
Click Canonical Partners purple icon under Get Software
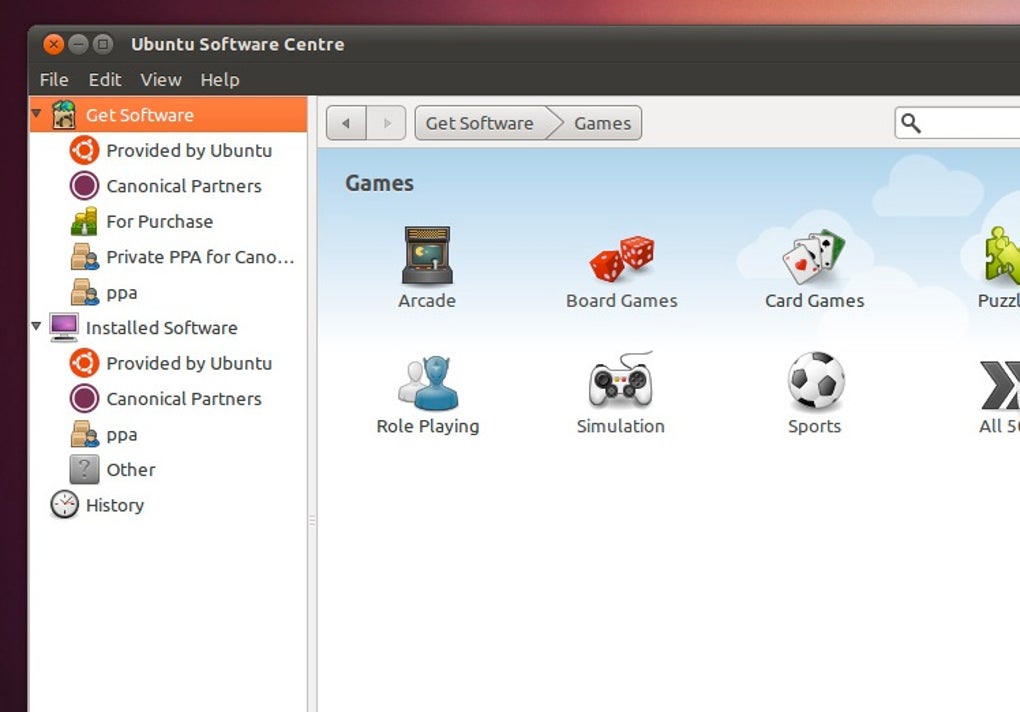[x=84, y=185]
